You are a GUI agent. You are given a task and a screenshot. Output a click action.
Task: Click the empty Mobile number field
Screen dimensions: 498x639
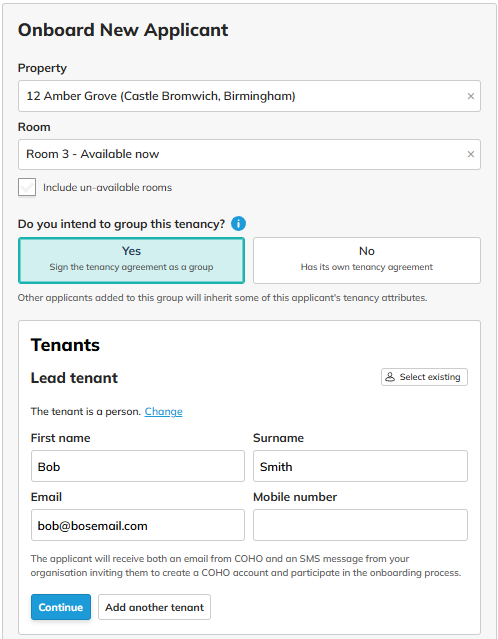tap(360, 525)
